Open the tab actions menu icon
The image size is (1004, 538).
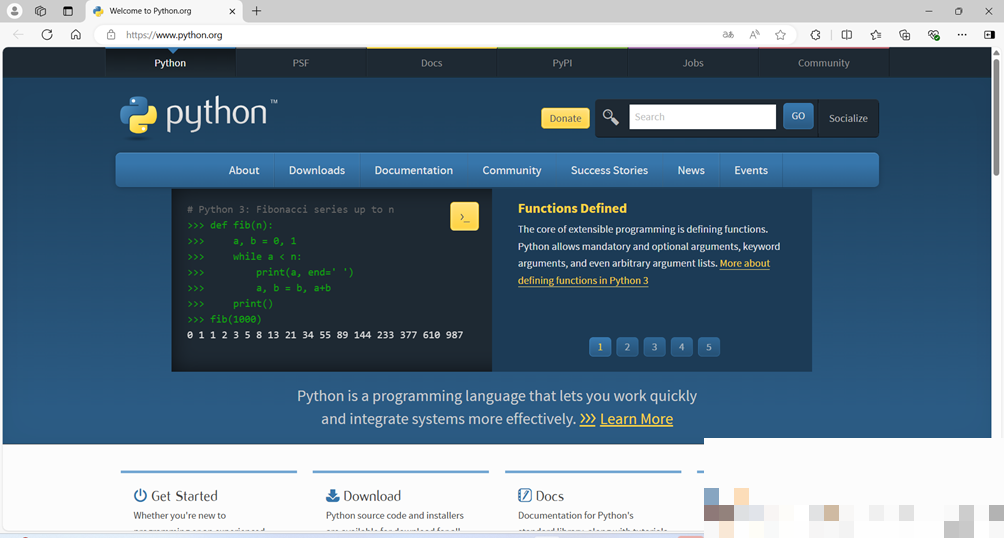point(68,11)
